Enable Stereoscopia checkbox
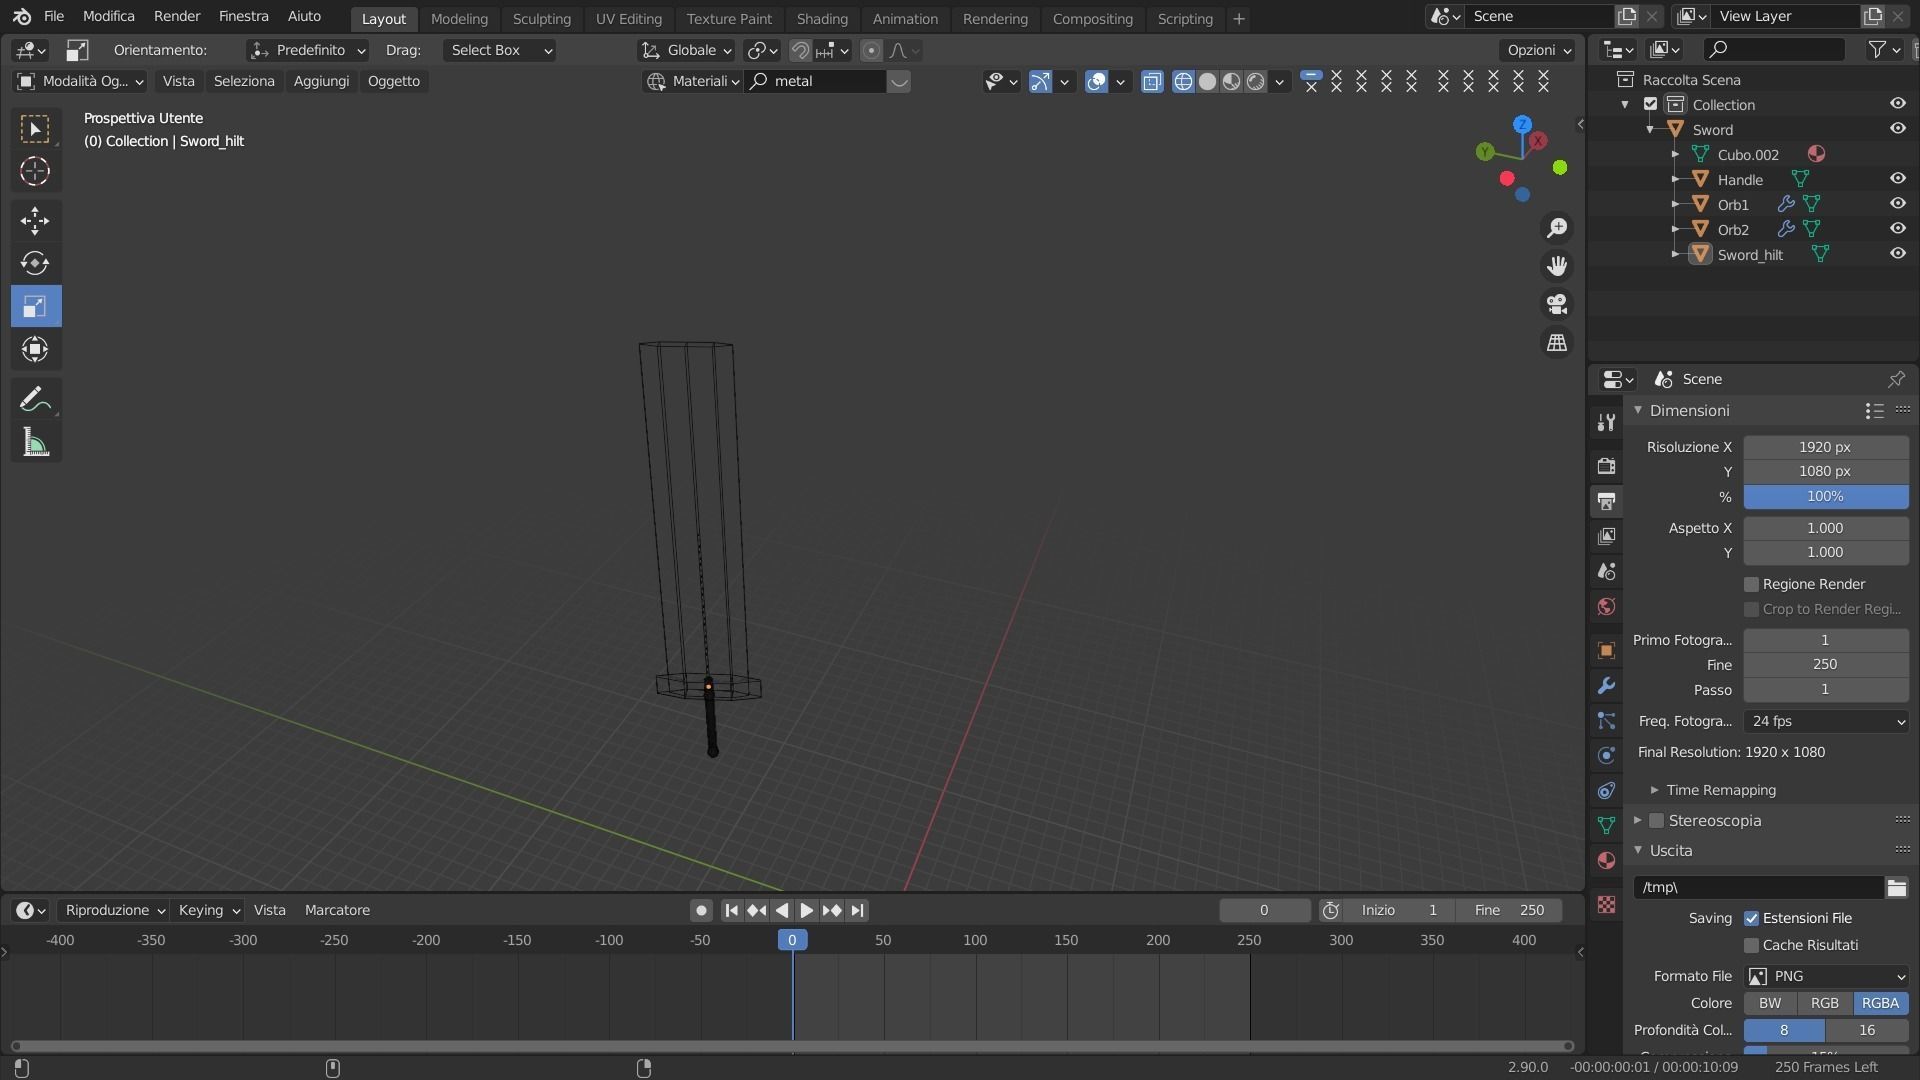This screenshot has width=1920, height=1080. (x=1656, y=820)
